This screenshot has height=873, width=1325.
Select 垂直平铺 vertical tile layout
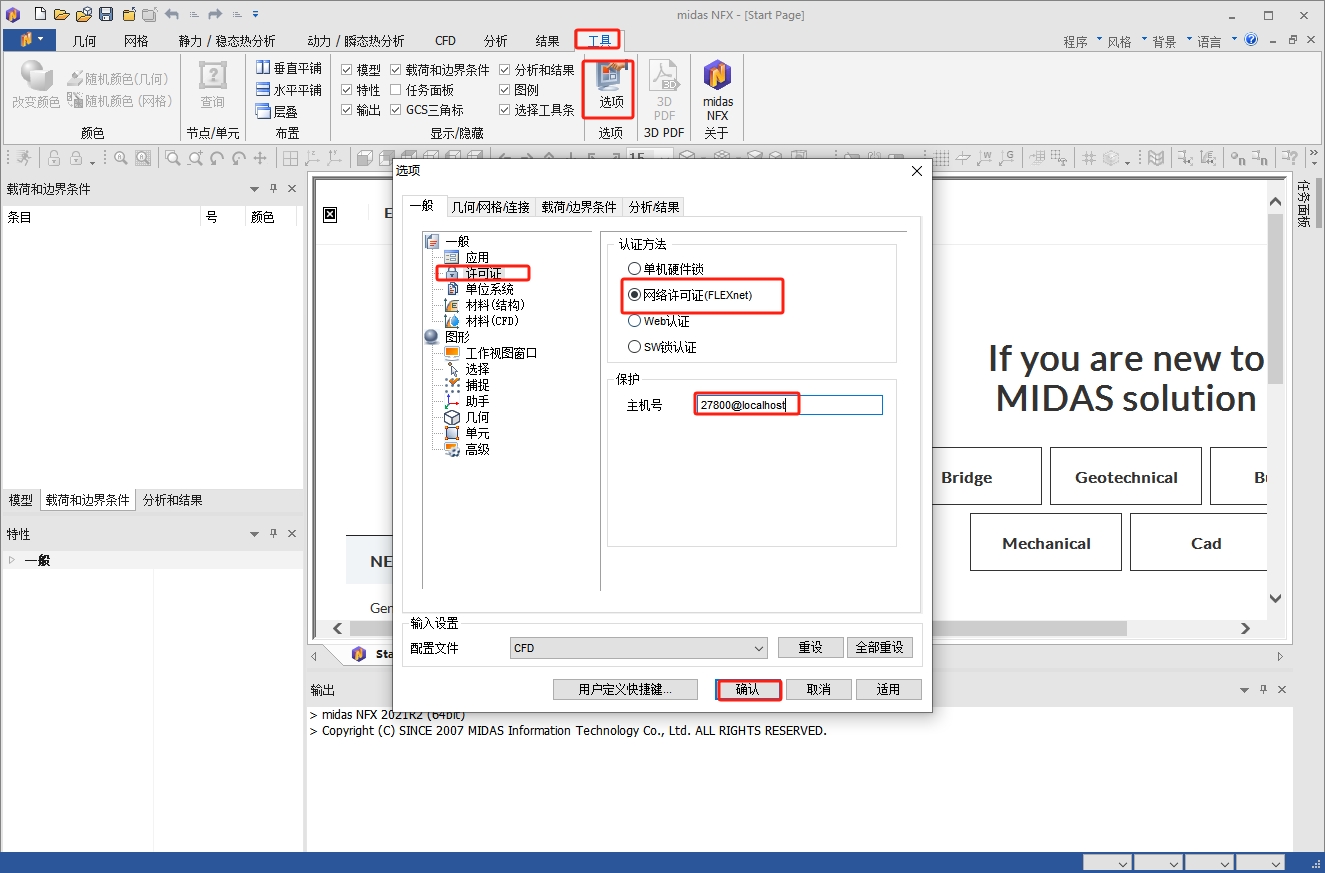289,68
